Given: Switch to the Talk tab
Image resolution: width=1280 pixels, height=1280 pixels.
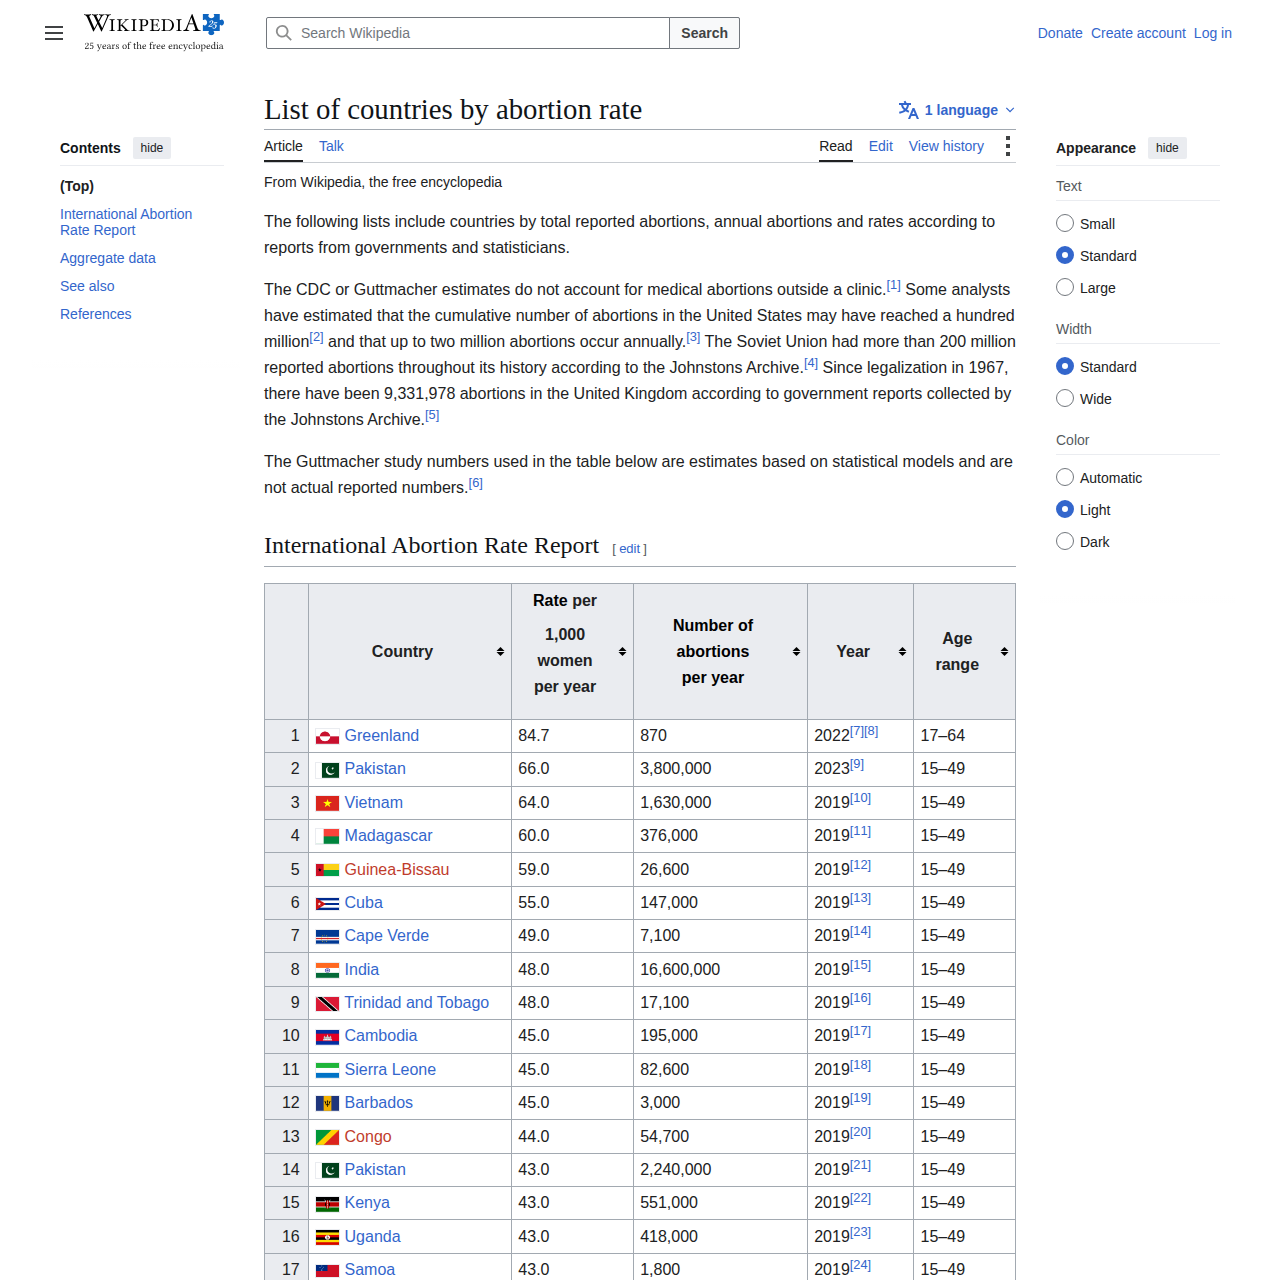Looking at the screenshot, I should (x=331, y=146).
